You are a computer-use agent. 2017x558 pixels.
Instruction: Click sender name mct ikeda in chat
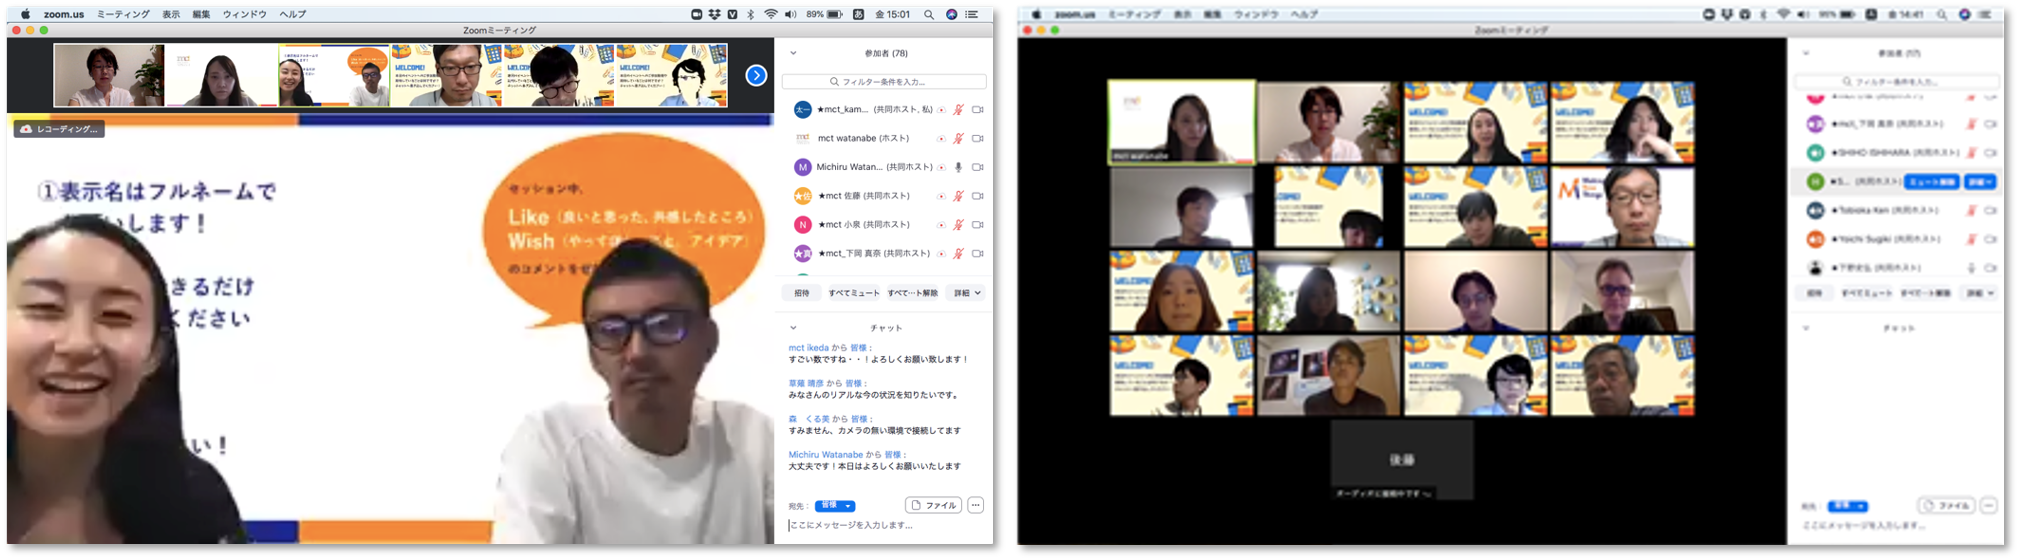808,348
